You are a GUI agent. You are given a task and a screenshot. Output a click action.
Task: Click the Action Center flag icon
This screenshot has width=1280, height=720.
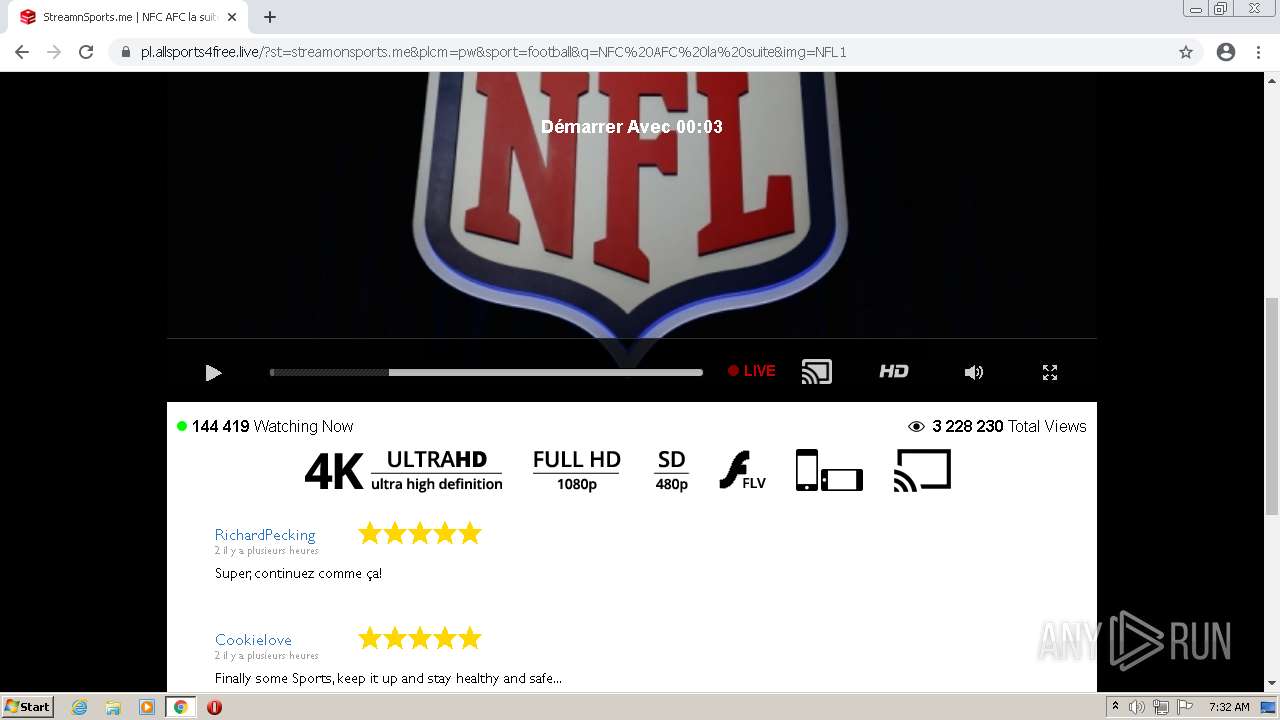tap(1184, 707)
